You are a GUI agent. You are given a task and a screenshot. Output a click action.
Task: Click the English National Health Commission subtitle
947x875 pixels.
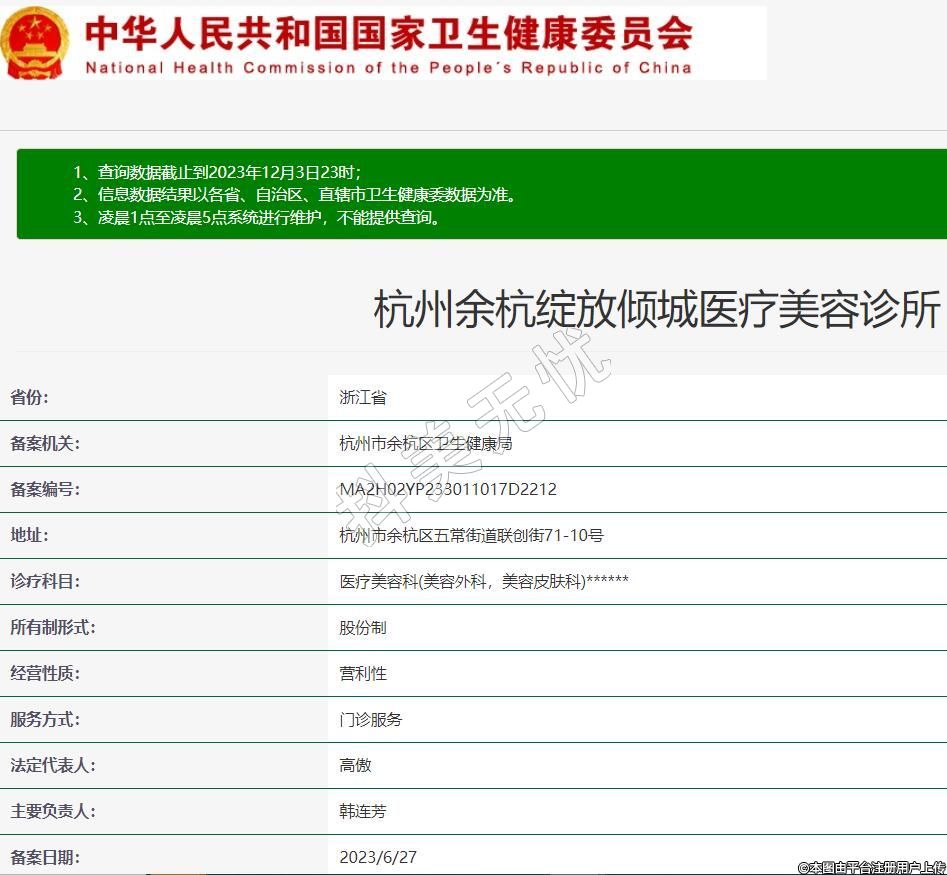pos(388,68)
